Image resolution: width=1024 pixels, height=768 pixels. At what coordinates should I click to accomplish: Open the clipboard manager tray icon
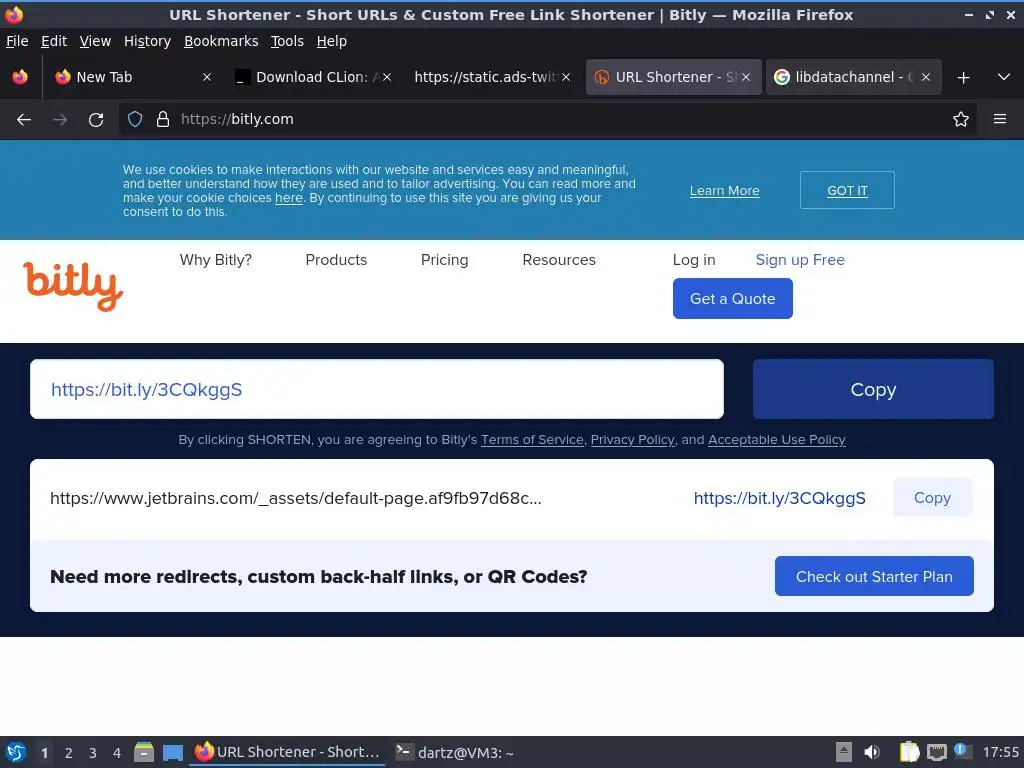pos(909,752)
